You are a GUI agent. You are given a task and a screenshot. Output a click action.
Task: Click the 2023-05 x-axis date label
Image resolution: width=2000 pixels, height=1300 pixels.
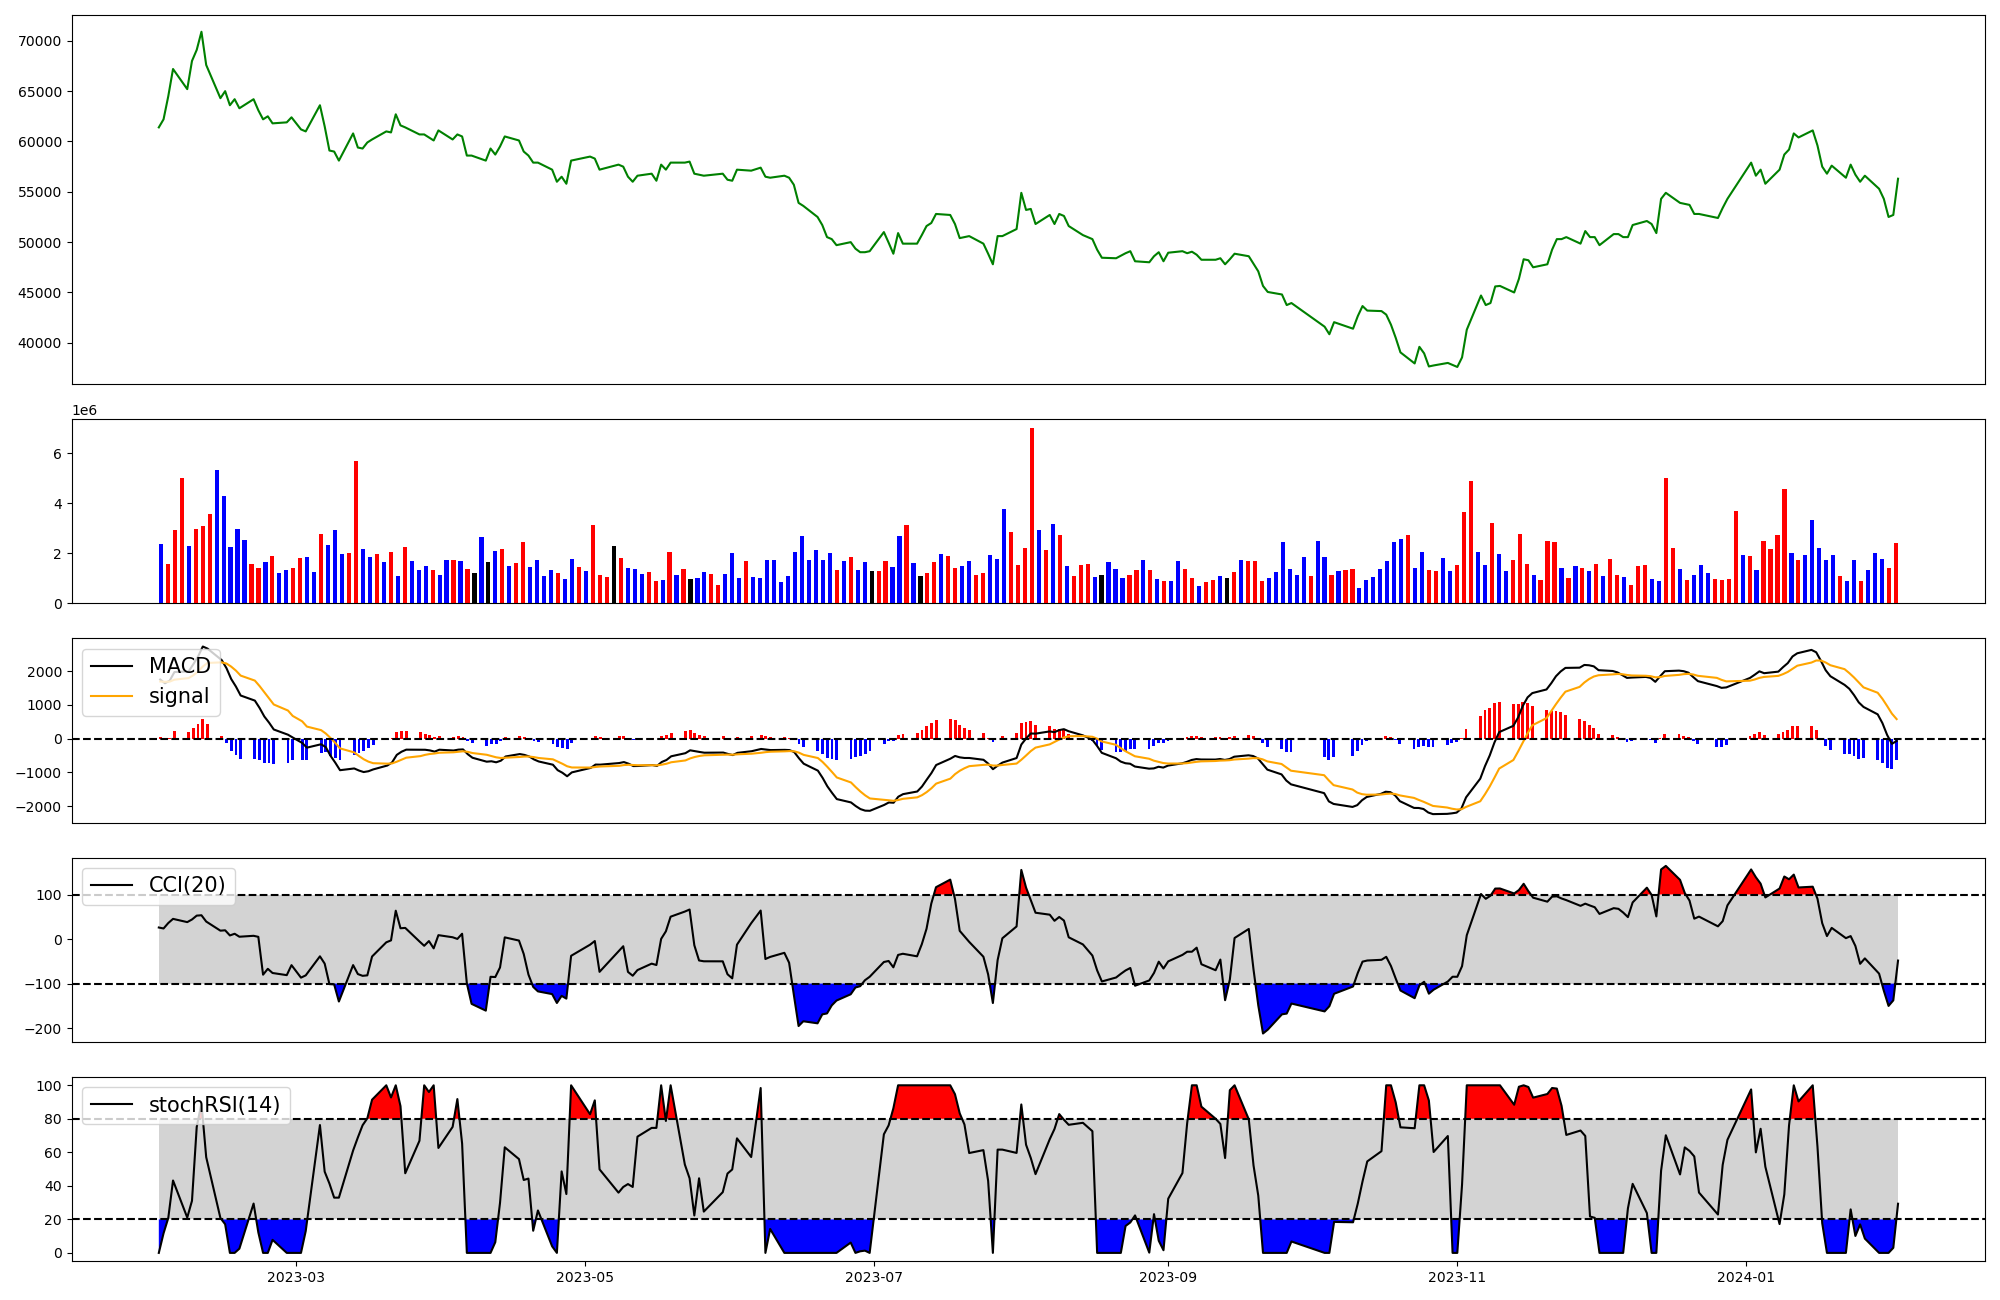pos(585,1277)
